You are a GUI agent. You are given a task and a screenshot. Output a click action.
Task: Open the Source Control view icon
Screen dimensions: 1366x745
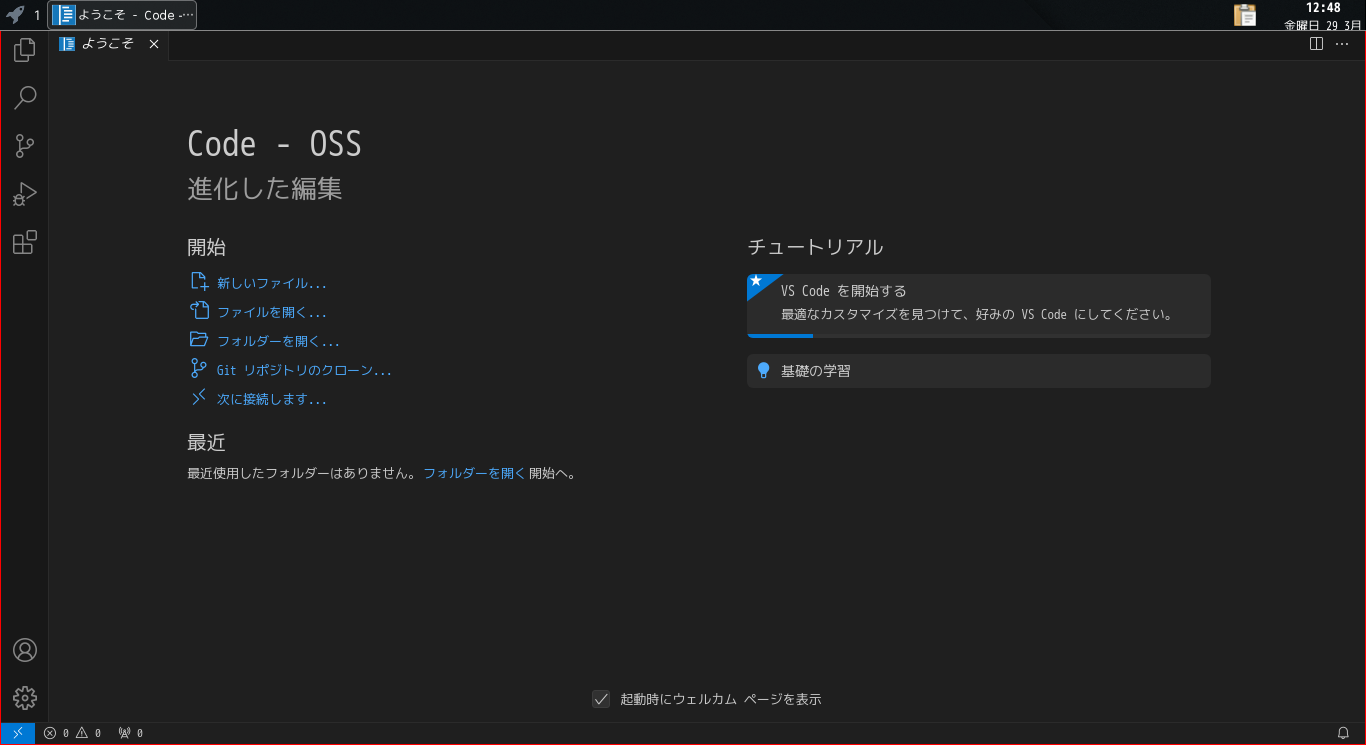click(x=25, y=146)
